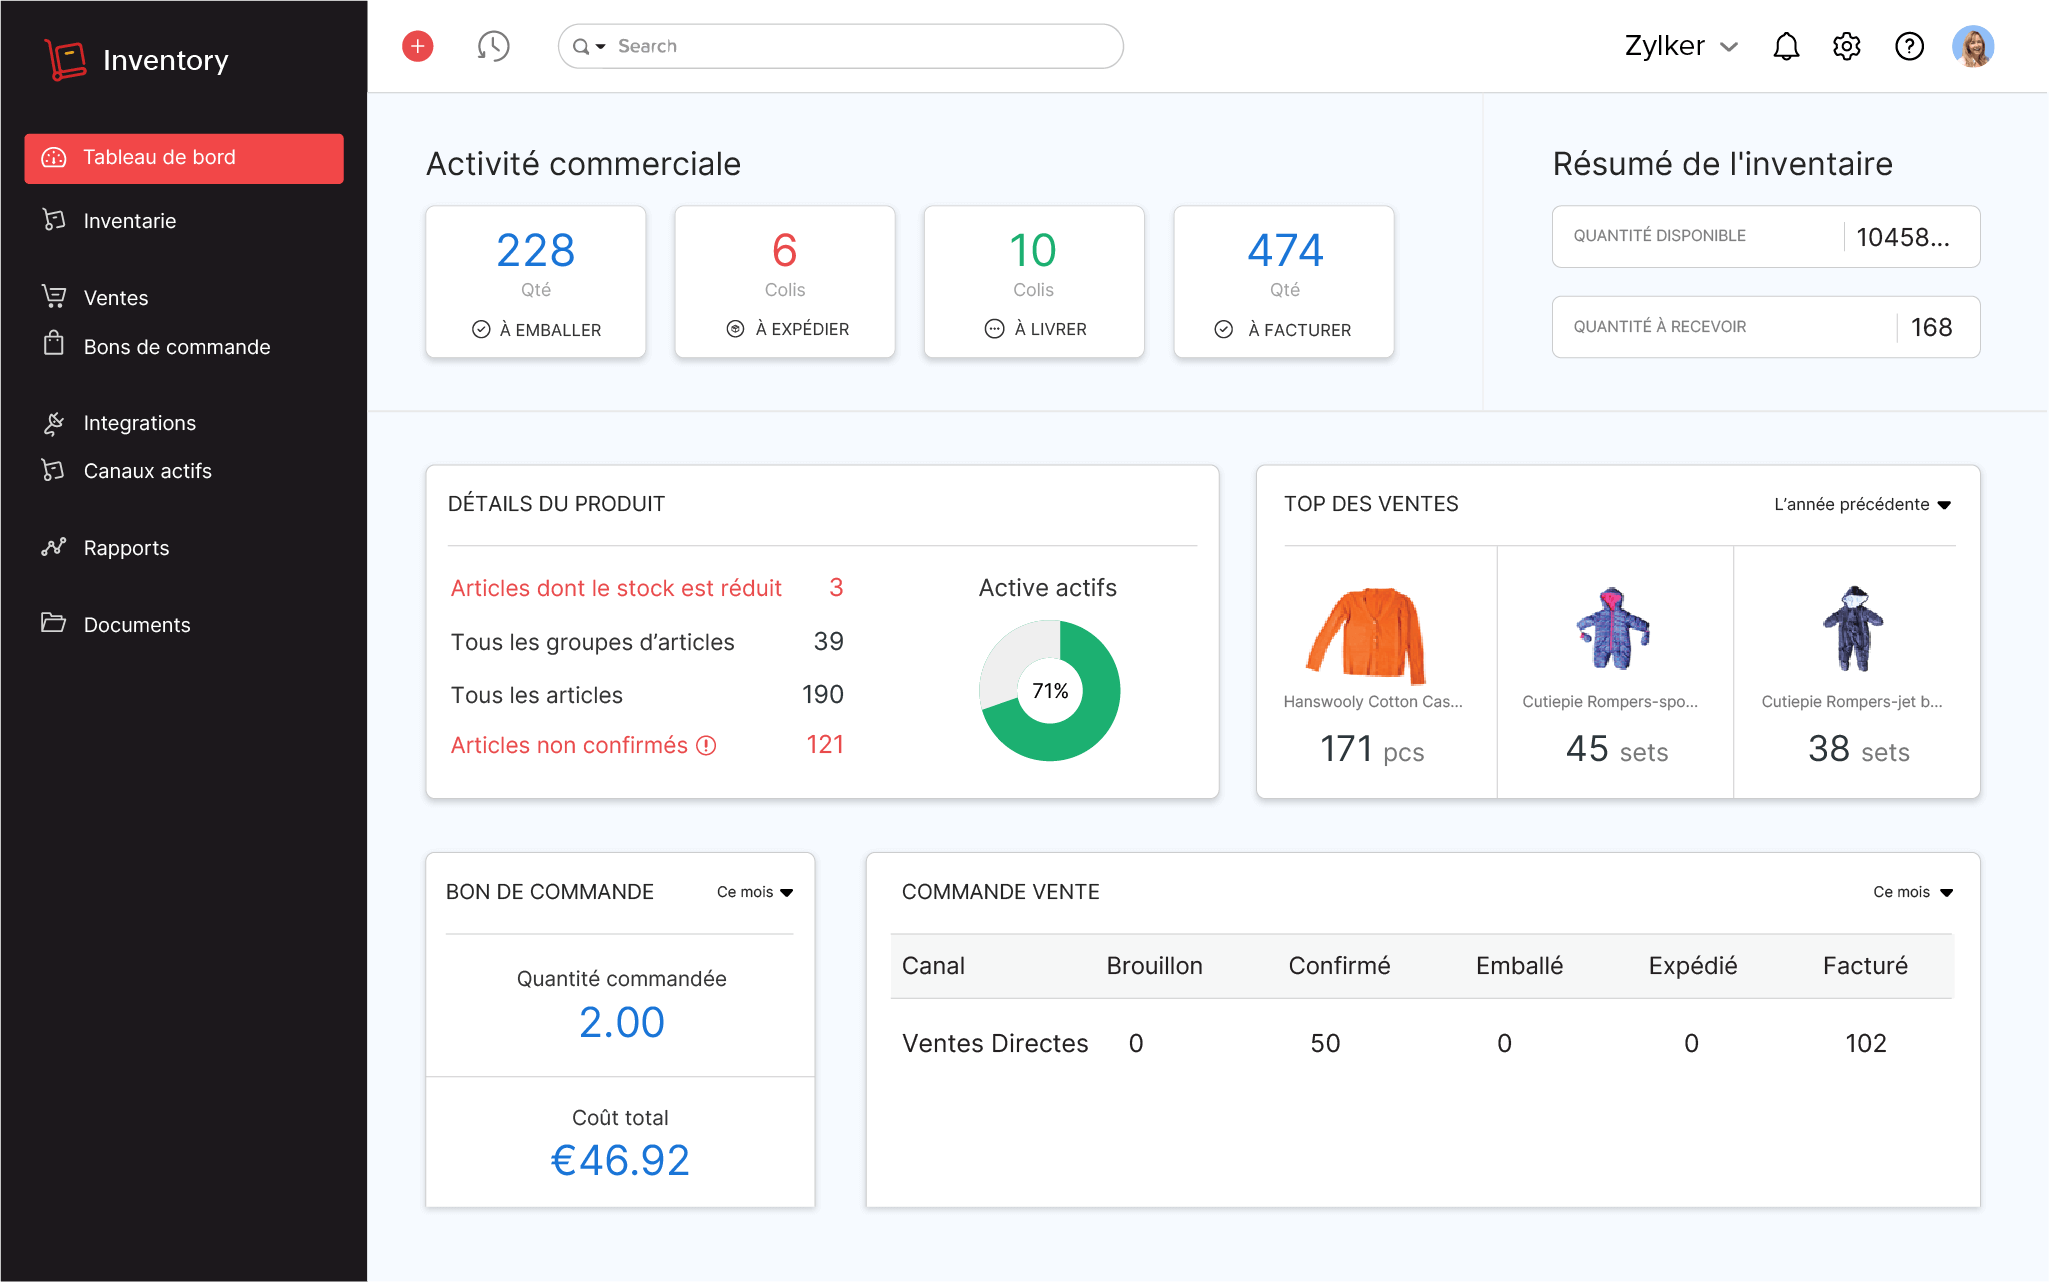Image resolution: width=2049 pixels, height=1282 pixels.
Task: Open L'année précédente period dropdown
Action: [x=1862, y=504]
